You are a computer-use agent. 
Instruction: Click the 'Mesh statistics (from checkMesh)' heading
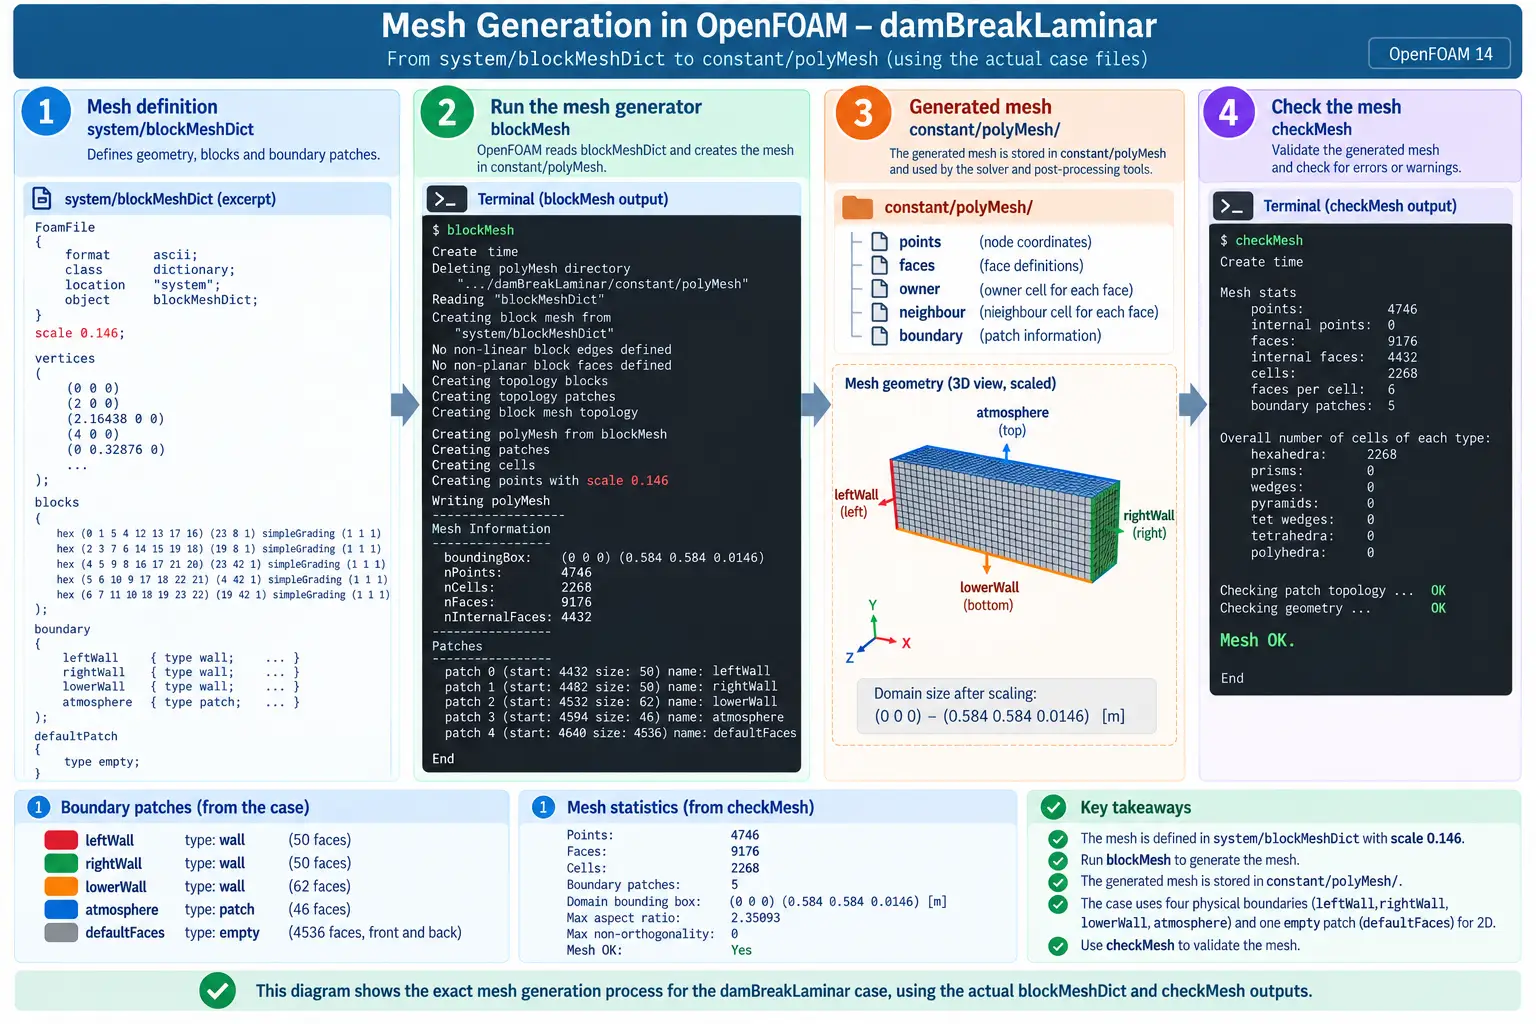[690, 807]
